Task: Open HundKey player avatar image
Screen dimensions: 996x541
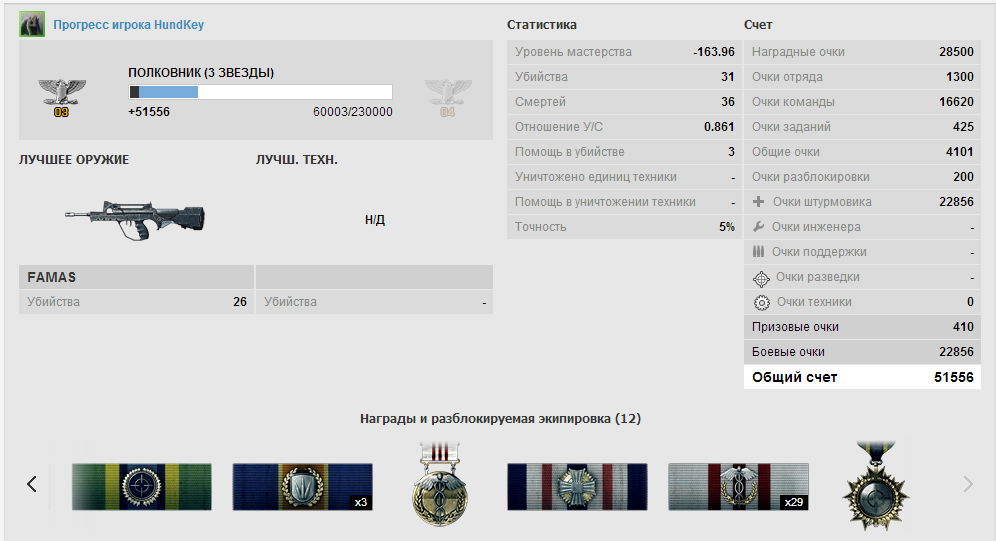Action: (32, 25)
